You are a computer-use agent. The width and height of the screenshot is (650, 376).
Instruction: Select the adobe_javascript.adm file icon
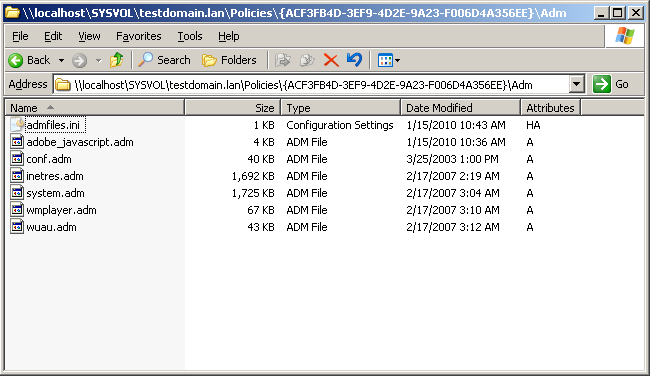[17, 142]
